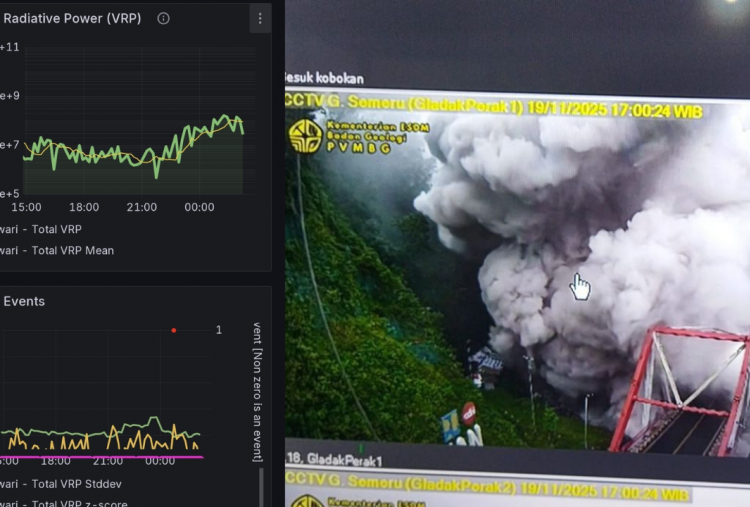This screenshot has height=507, width=750.
Task: Click the red event marker dot
Action: [174, 331]
